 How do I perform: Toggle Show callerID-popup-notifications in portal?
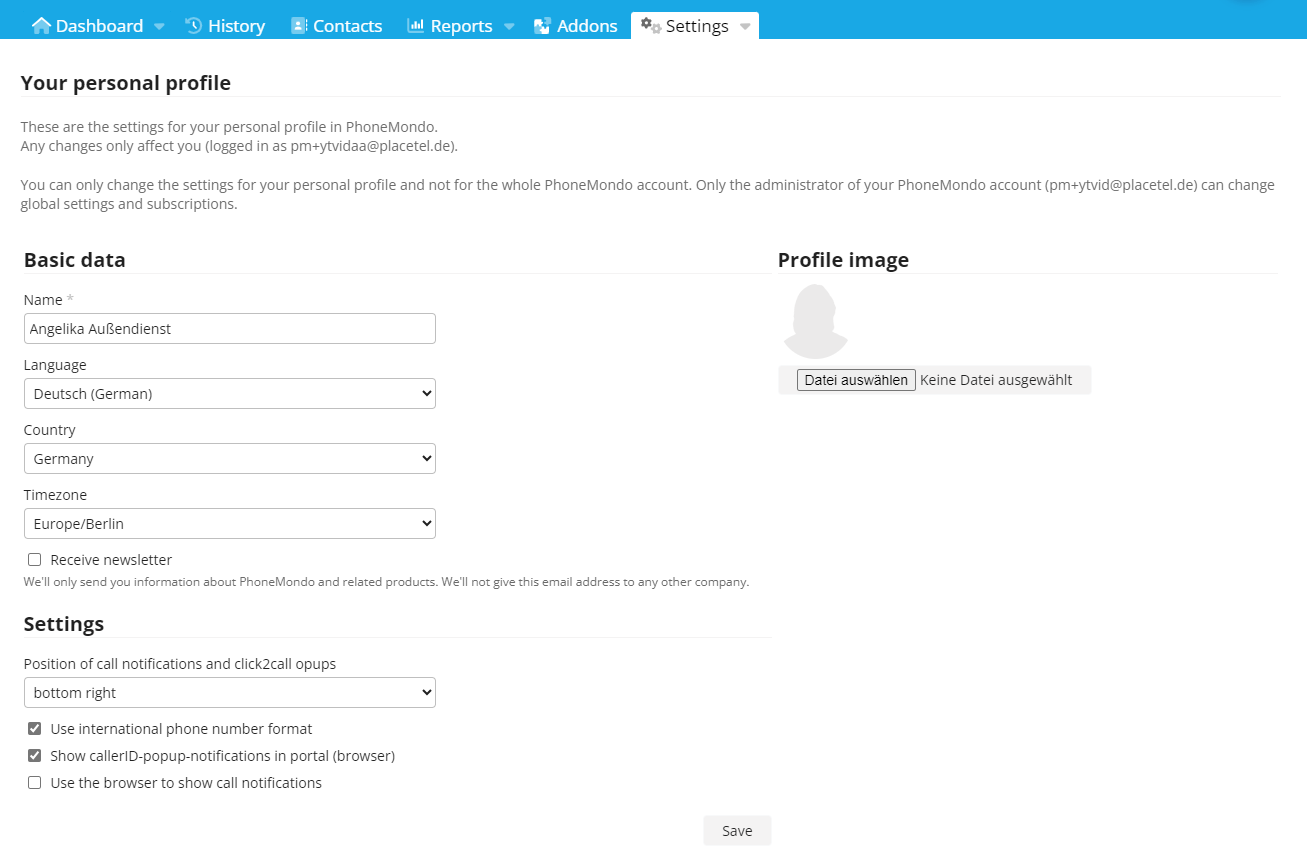[x=35, y=756]
